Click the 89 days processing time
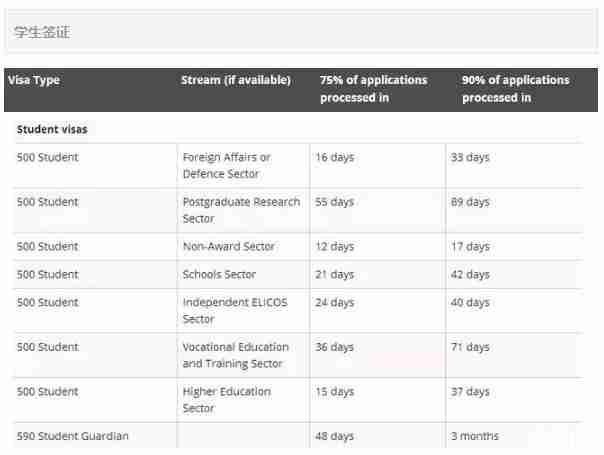Viewport: 604px width, 455px height. click(x=470, y=202)
